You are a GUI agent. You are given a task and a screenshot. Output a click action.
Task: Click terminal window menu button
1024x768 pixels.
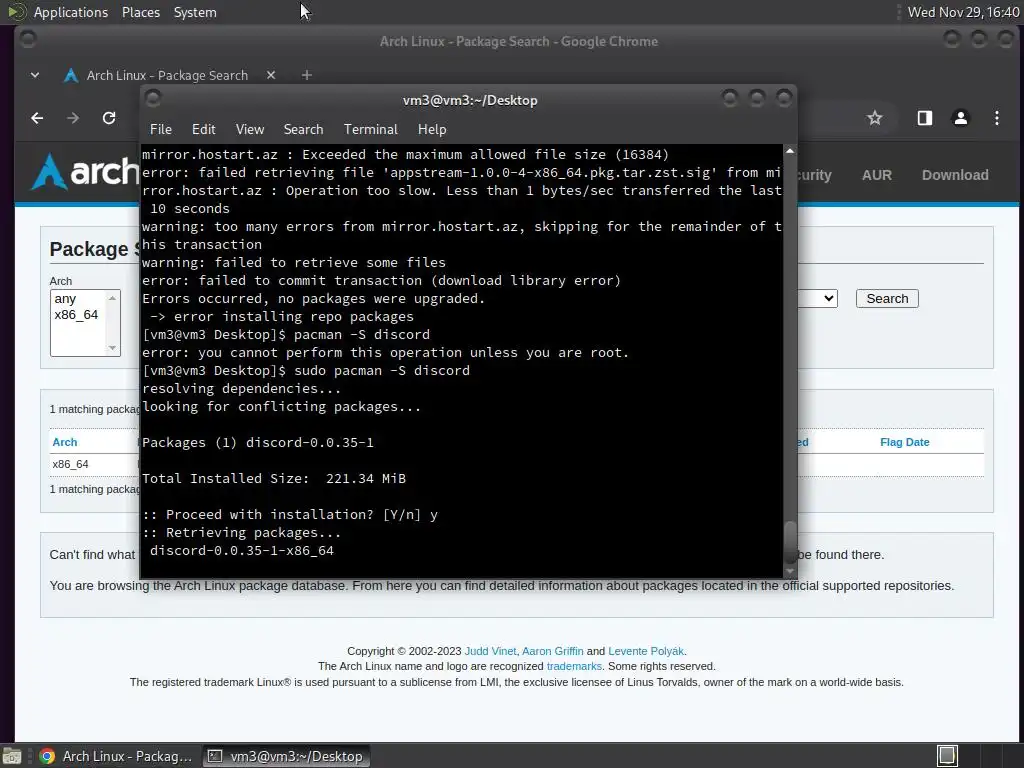[x=153, y=99]
